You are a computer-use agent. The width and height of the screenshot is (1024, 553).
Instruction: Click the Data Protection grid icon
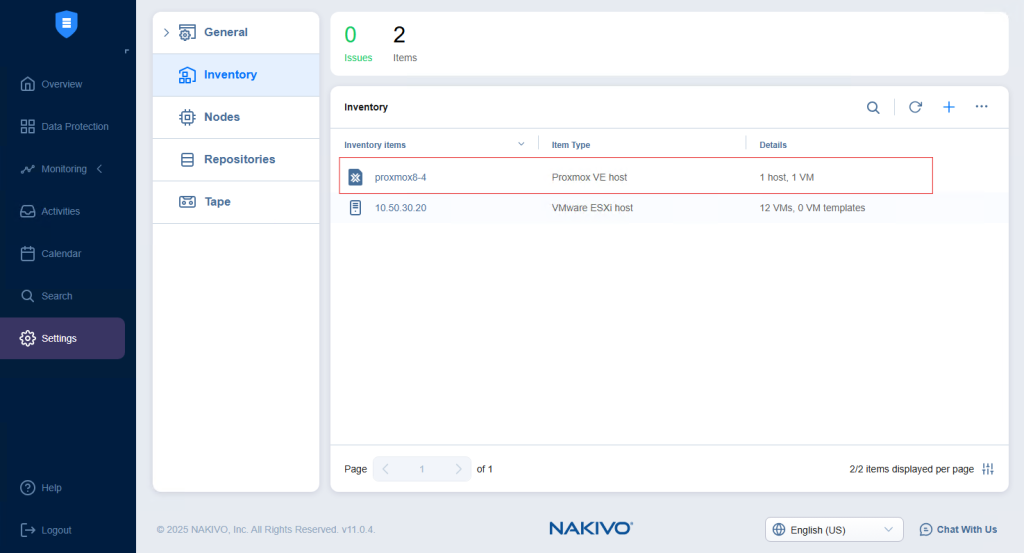(27, 127)
